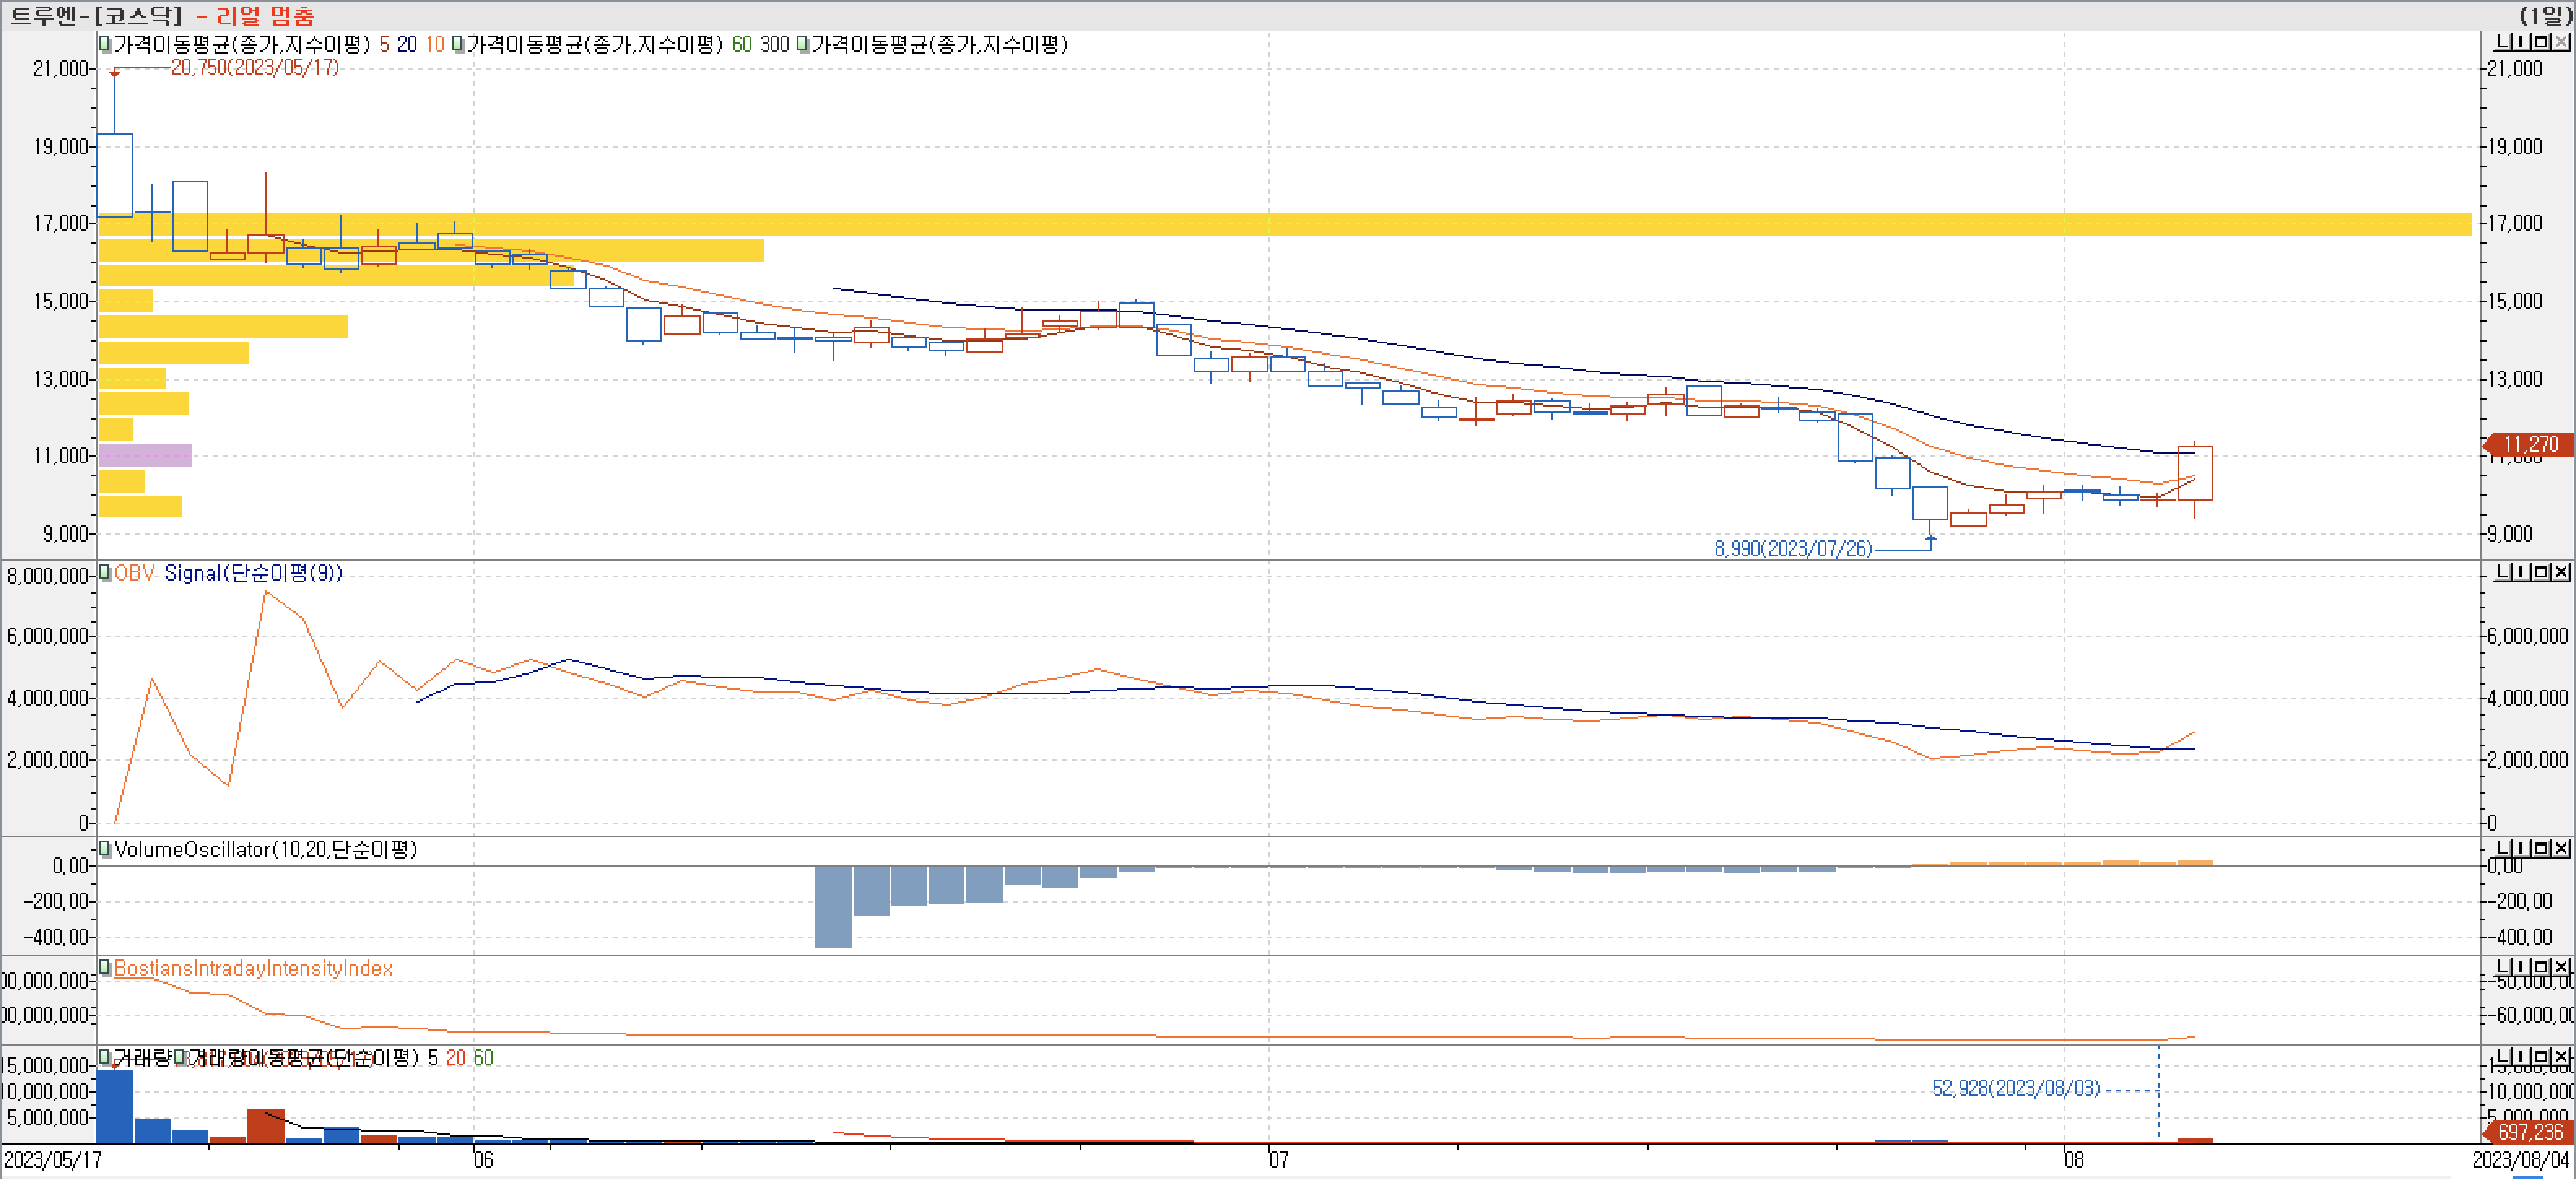The width and height of the screenshot is (2576, 1179).
Task: Click the vertical-bar icon in the VolumeOscillator panel
Action: pyautogui.click(x=2521, y=848)
